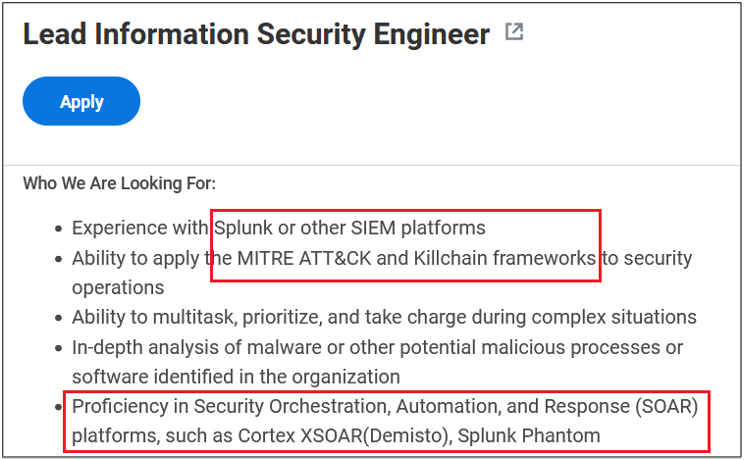Click the bullet point before 'Ability to apply'
Viewport: 745px width, 460px height.
58,259
